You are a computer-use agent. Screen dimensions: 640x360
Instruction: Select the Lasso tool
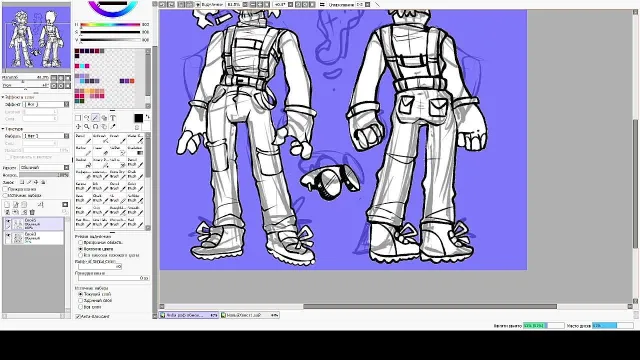pos(87,118)
